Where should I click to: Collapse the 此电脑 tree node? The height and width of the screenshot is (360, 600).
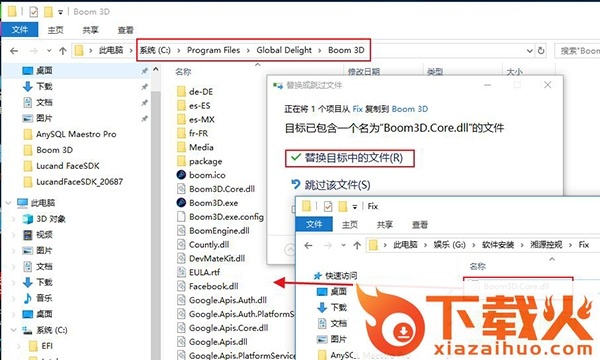click(8, 203)
